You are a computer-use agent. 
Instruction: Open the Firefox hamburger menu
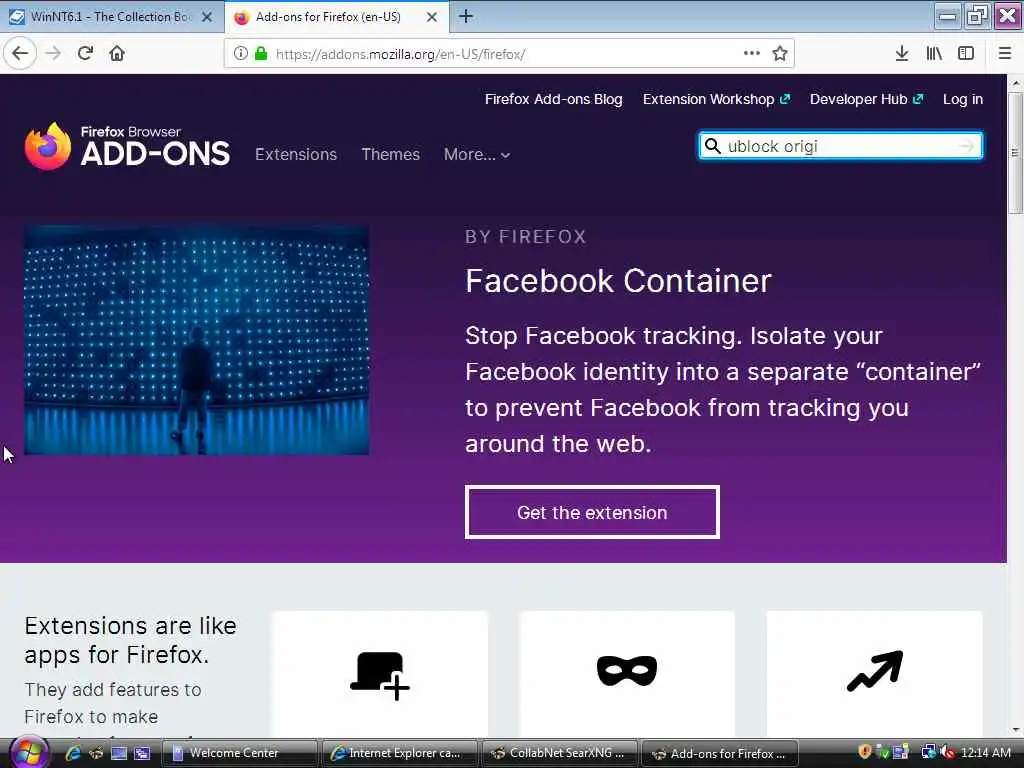1005,54
